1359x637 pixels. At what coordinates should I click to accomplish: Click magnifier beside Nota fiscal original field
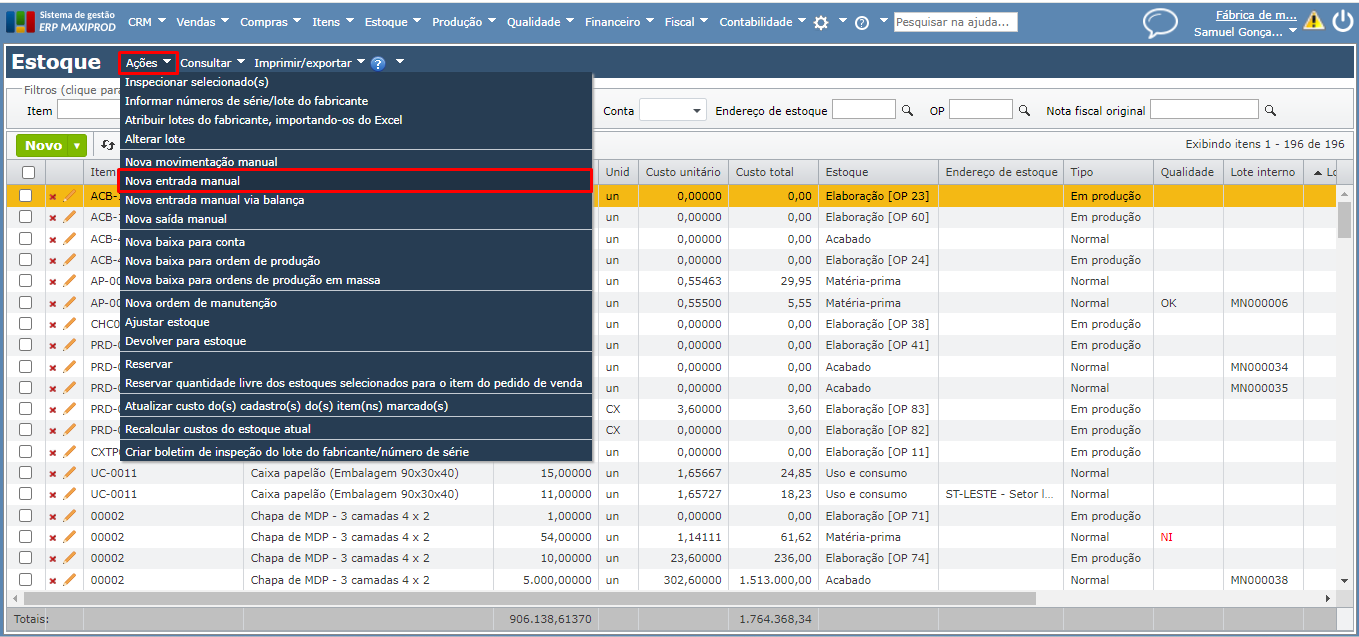1270,110
